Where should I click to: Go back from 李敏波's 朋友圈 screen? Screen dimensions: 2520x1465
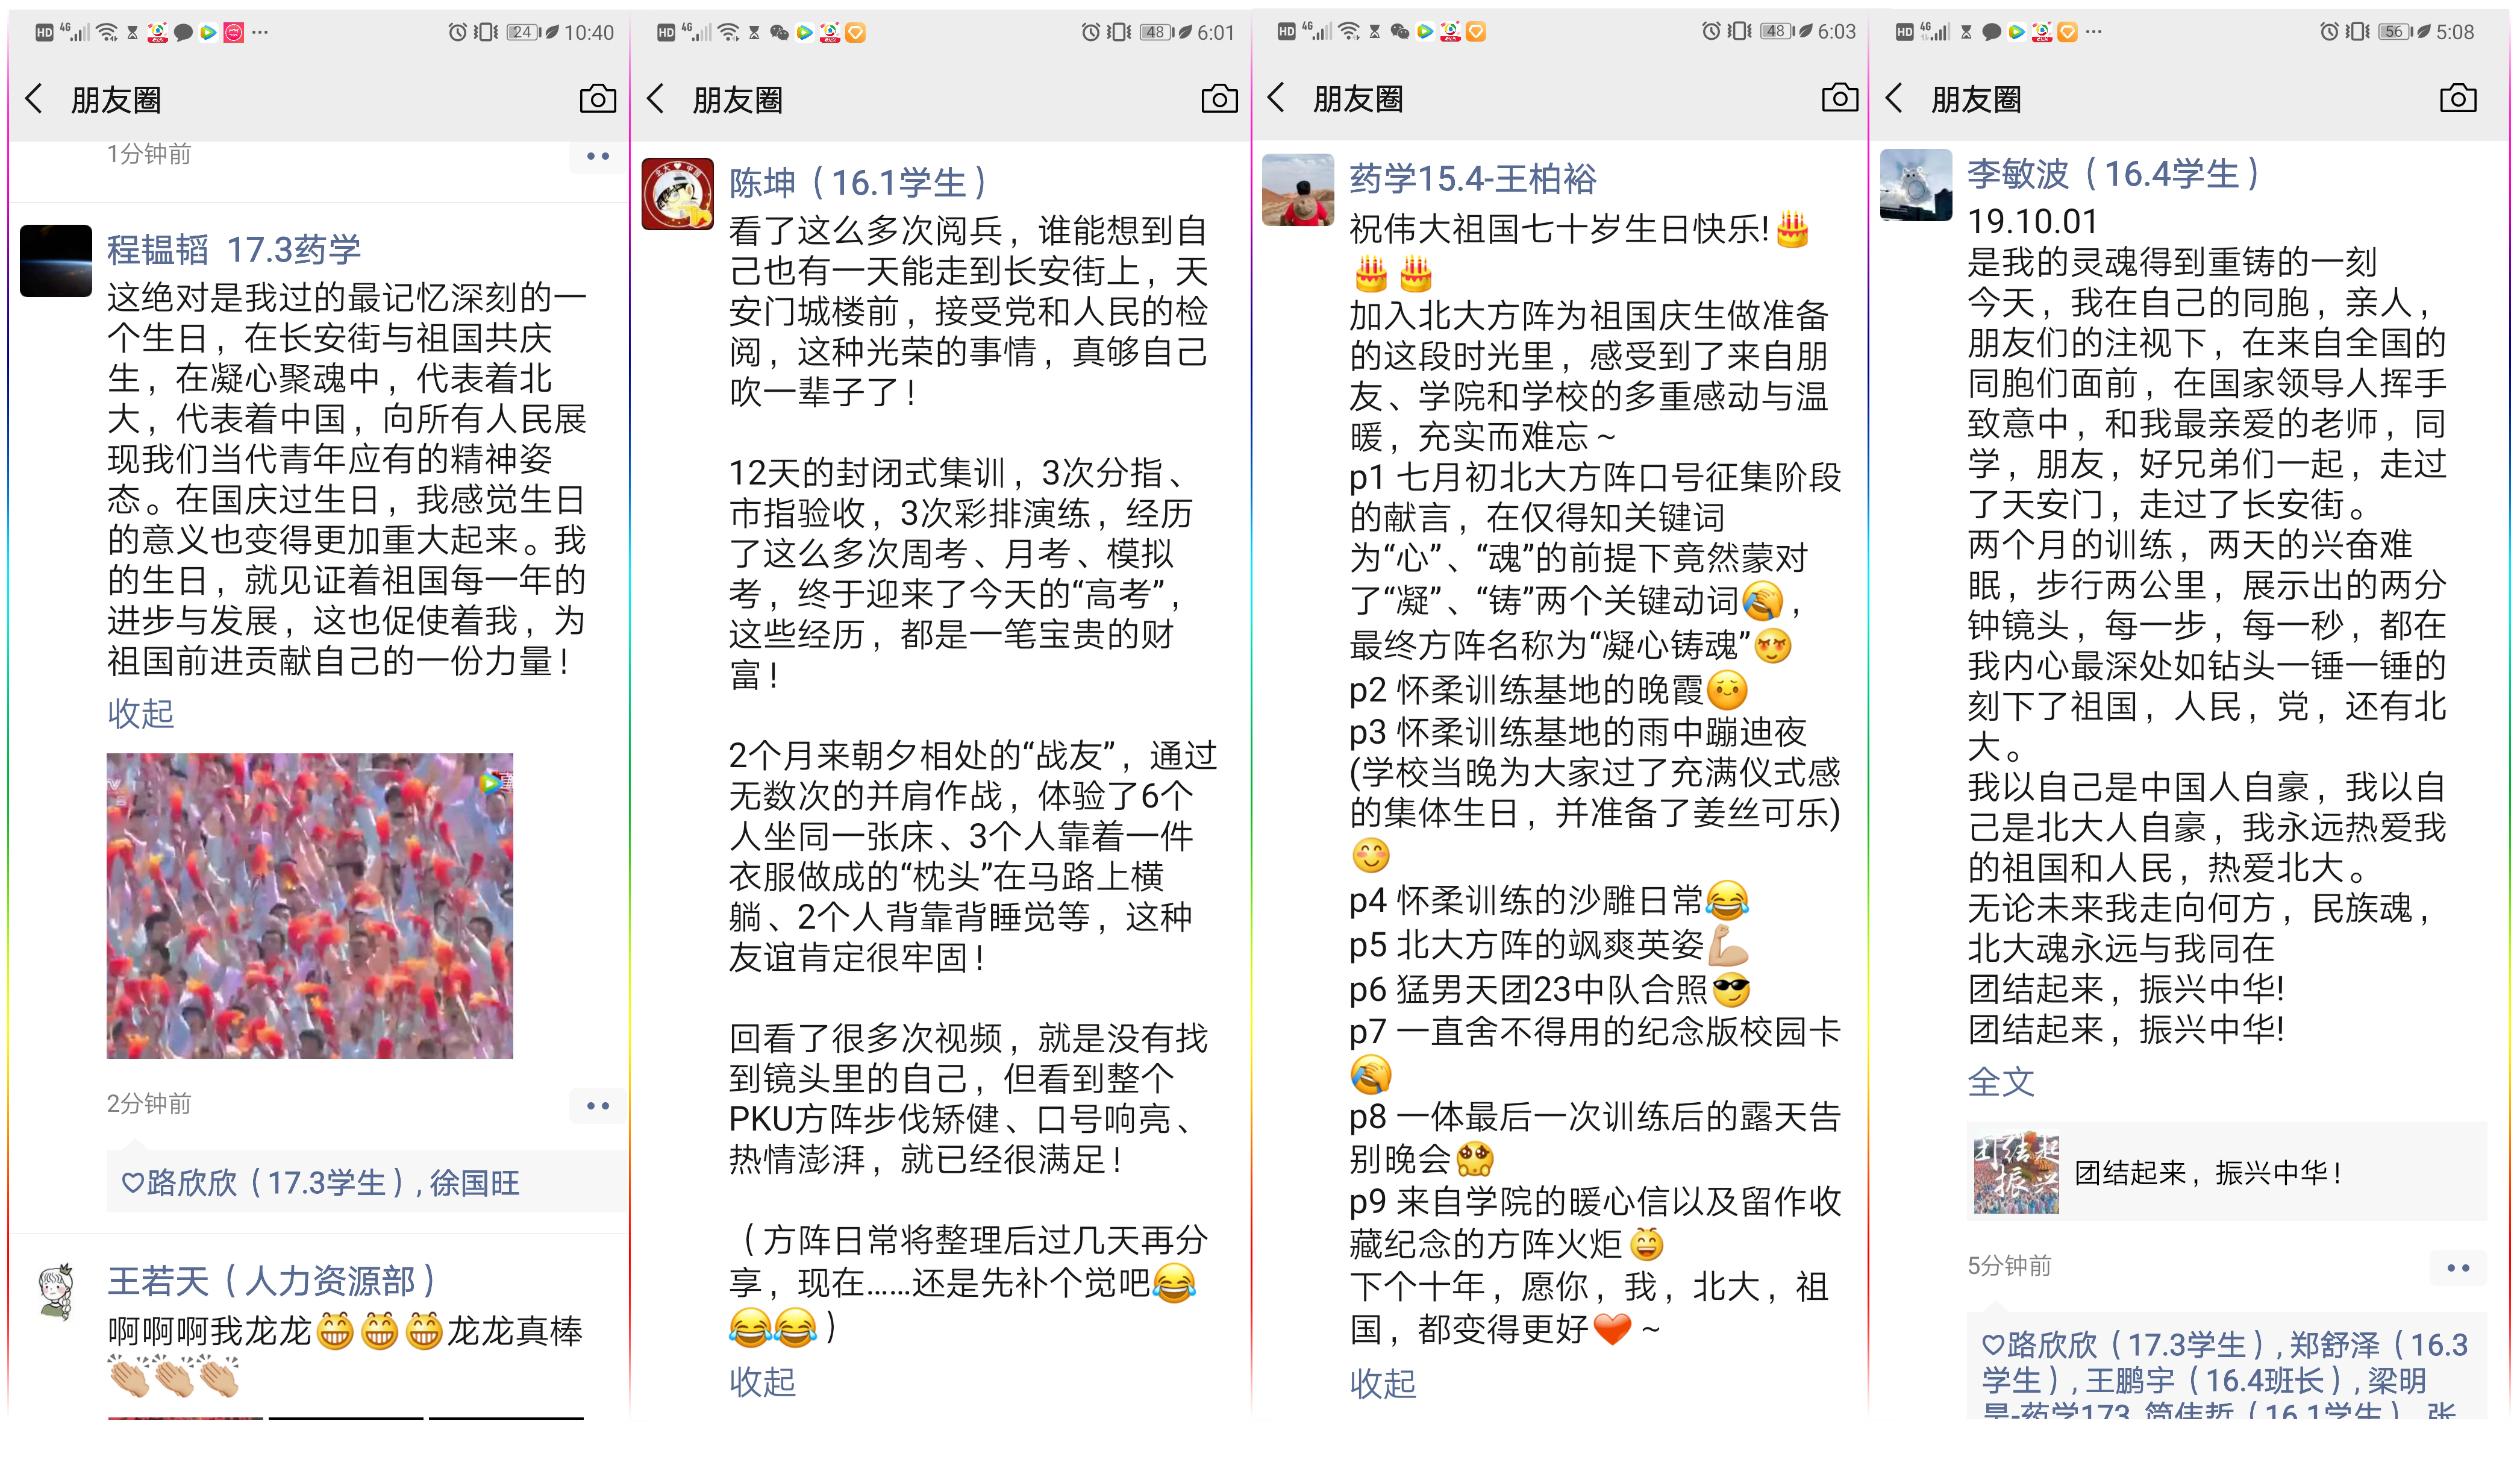(1893, 98)
